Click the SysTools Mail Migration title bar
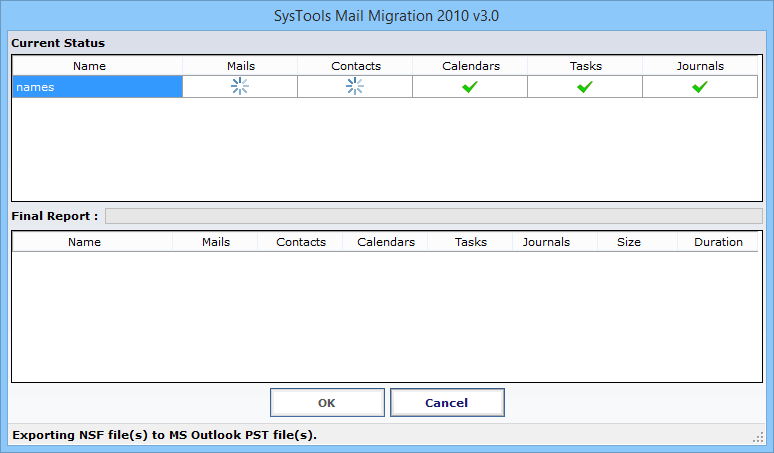Image resolution: width=774 pixels, height=453 pixels. (387, 16)
